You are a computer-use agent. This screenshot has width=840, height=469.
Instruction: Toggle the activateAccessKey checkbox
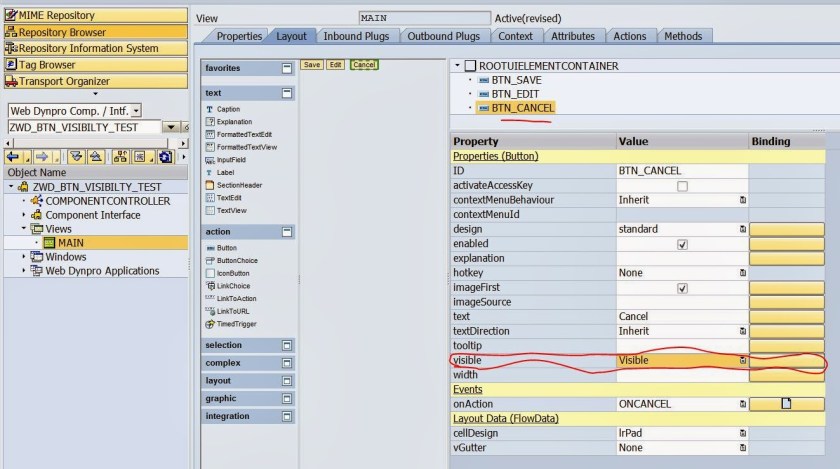point(682,186)
